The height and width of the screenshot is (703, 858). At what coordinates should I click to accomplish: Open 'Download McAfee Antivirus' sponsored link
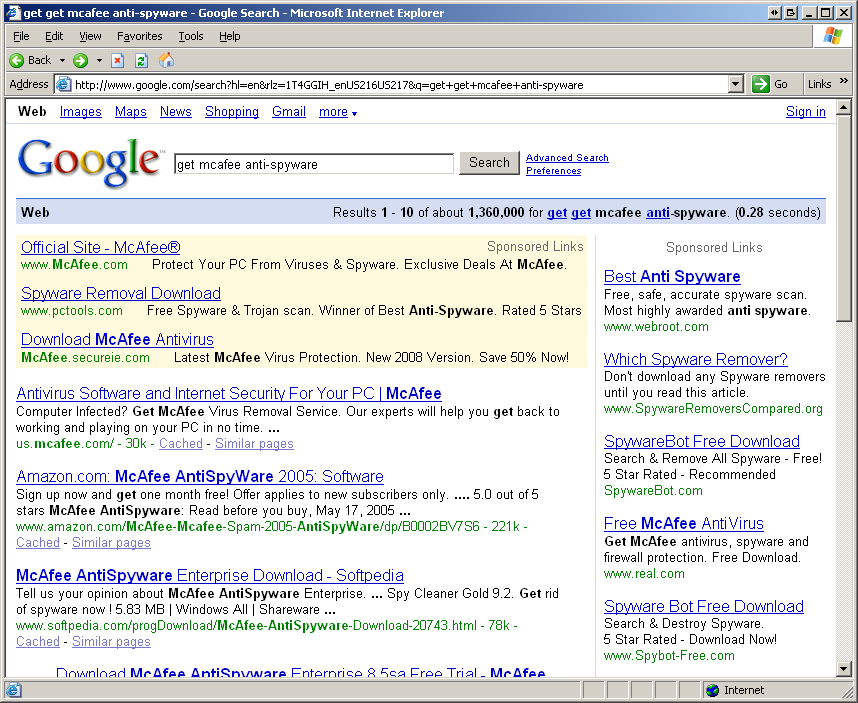[117, 339]
